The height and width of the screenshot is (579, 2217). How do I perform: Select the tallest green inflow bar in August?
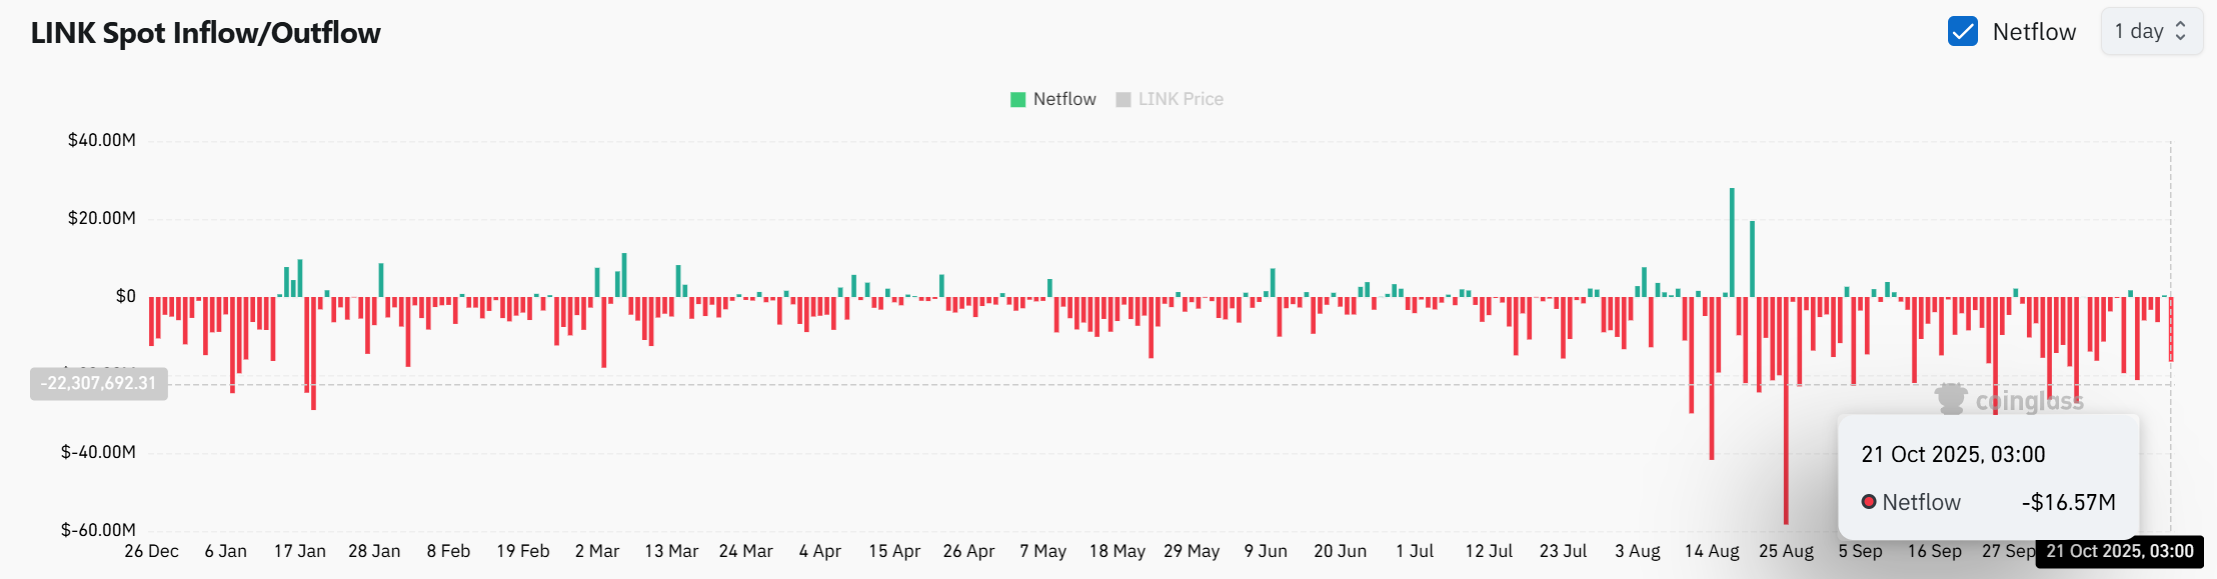click(1732, 242)
